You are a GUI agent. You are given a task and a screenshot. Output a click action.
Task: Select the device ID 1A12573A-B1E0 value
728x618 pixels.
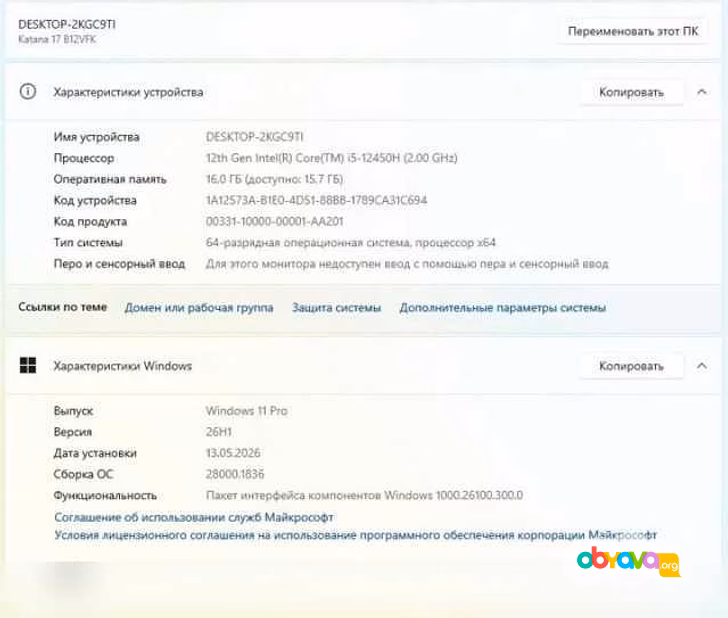pos(316,201)
